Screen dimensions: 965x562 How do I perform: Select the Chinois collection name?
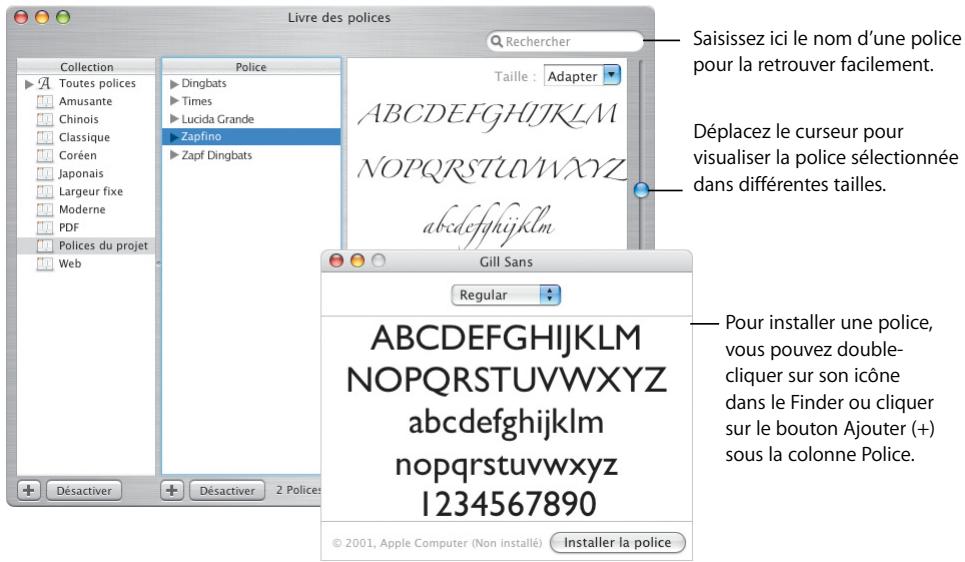pyautogui.click(x=79, y=119)
